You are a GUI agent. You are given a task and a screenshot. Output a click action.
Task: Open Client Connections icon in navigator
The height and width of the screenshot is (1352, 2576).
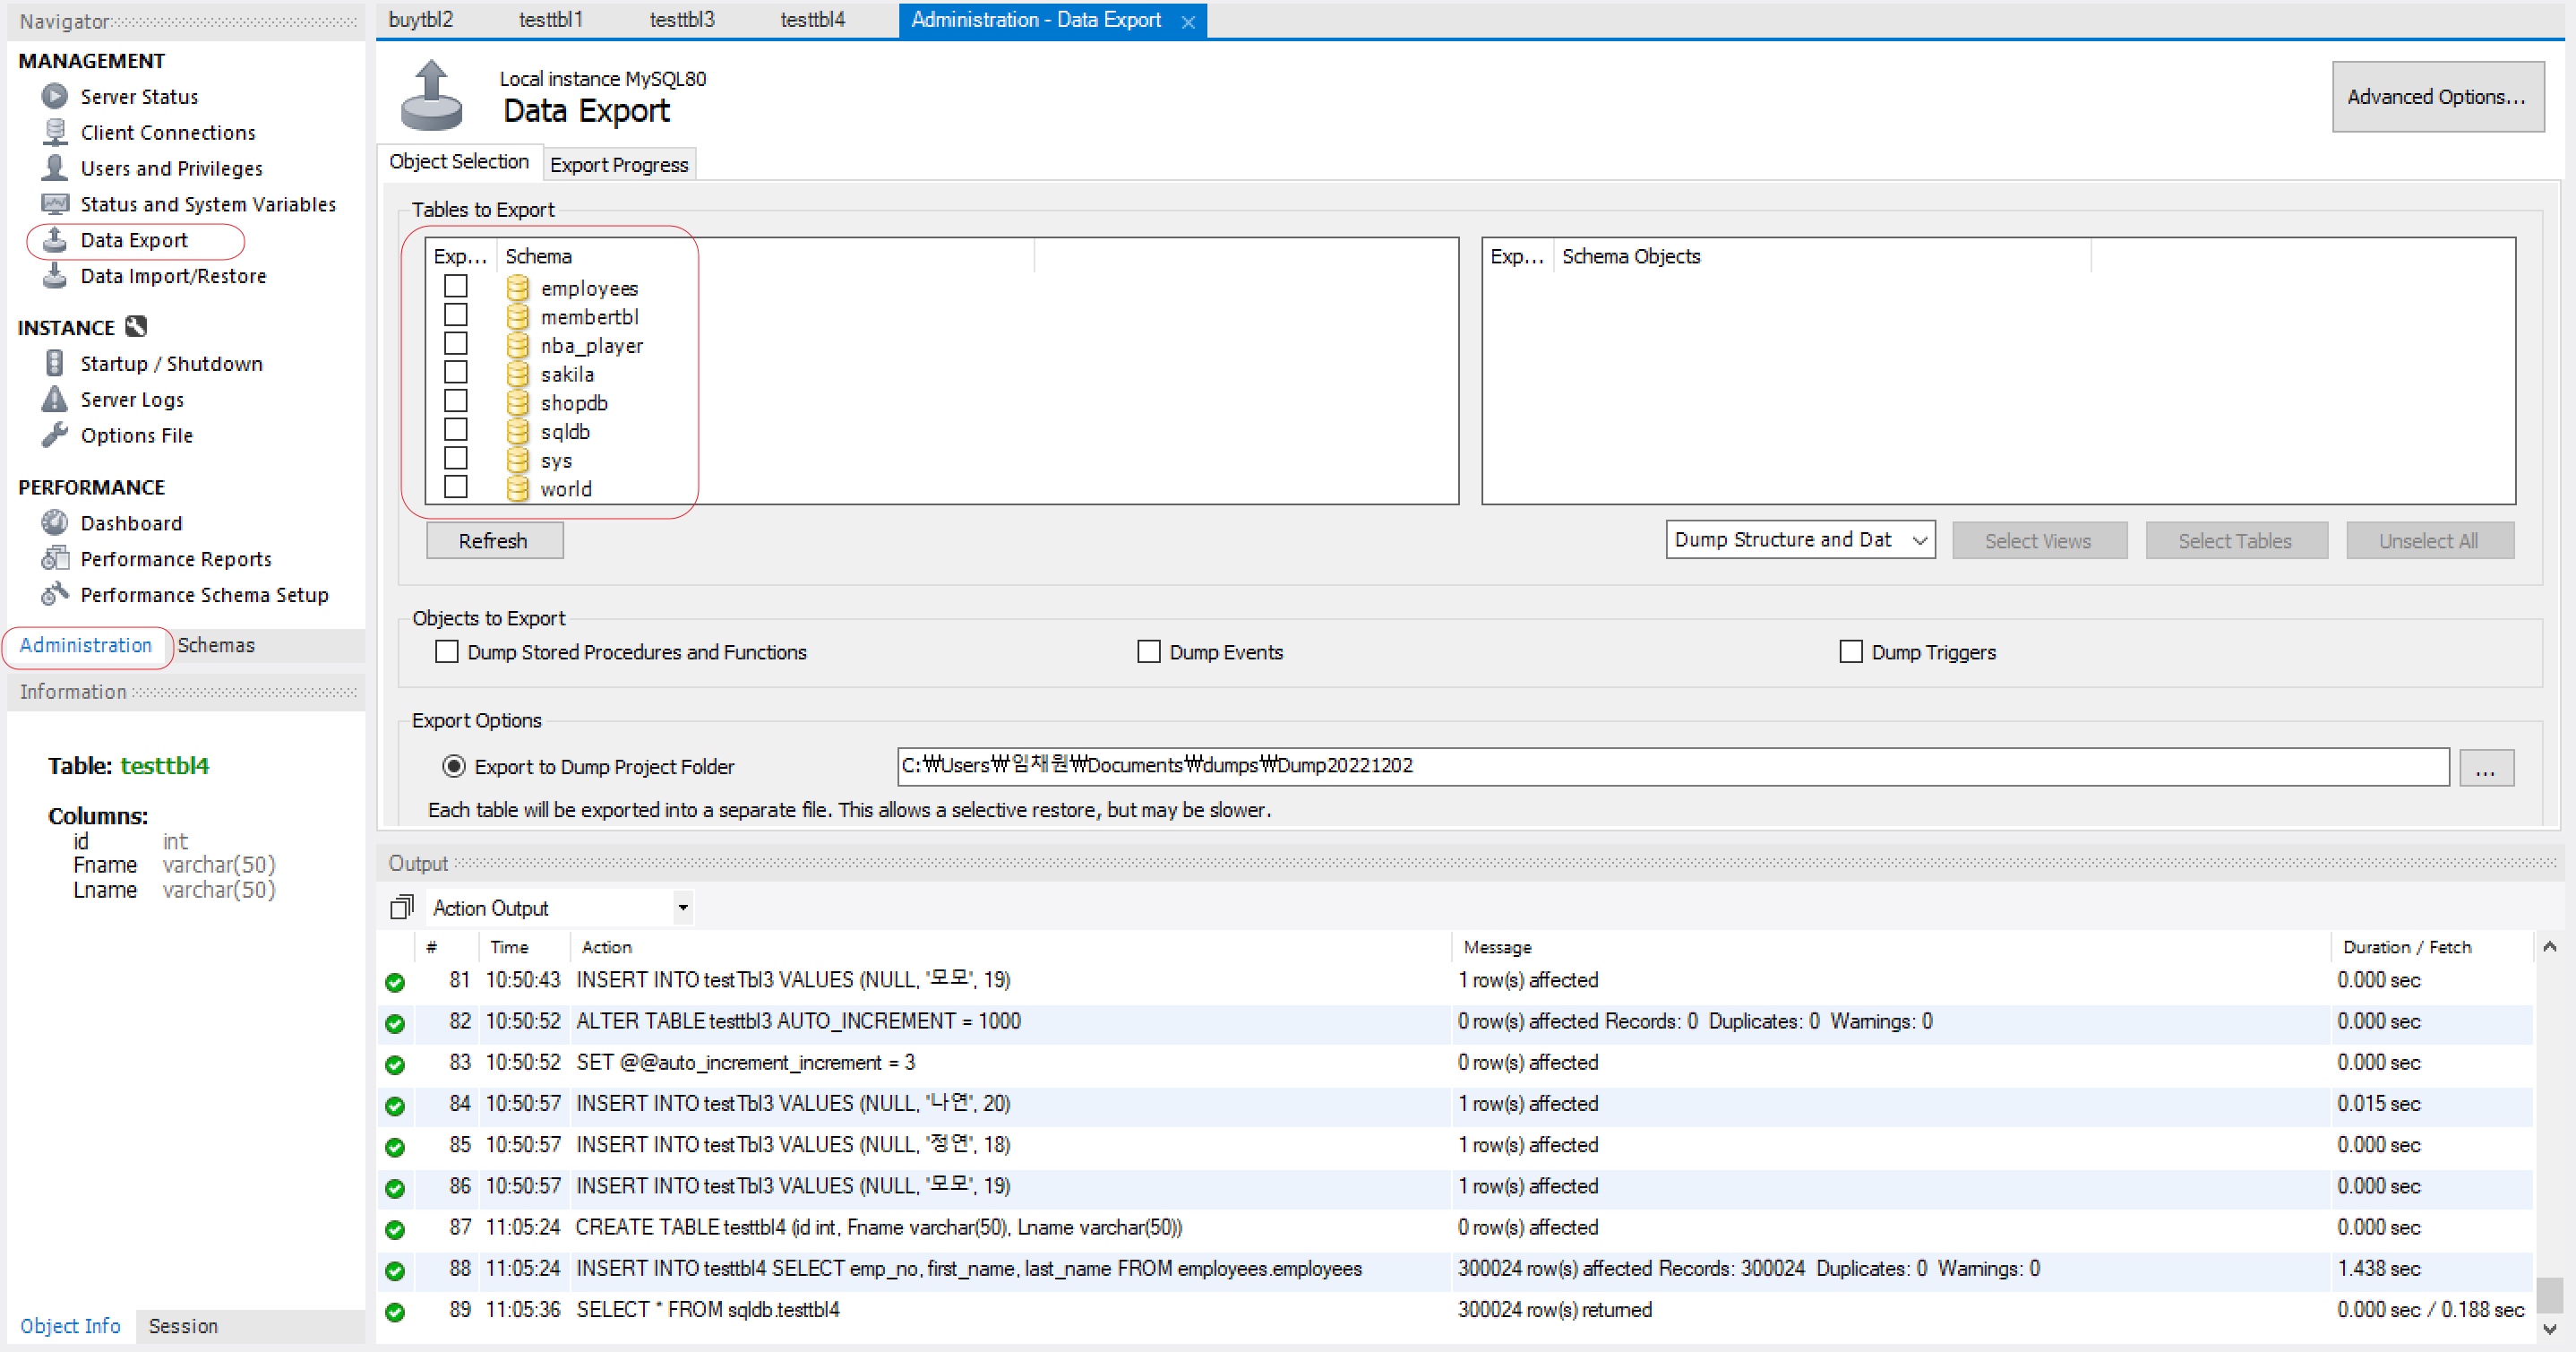point(54,132)
